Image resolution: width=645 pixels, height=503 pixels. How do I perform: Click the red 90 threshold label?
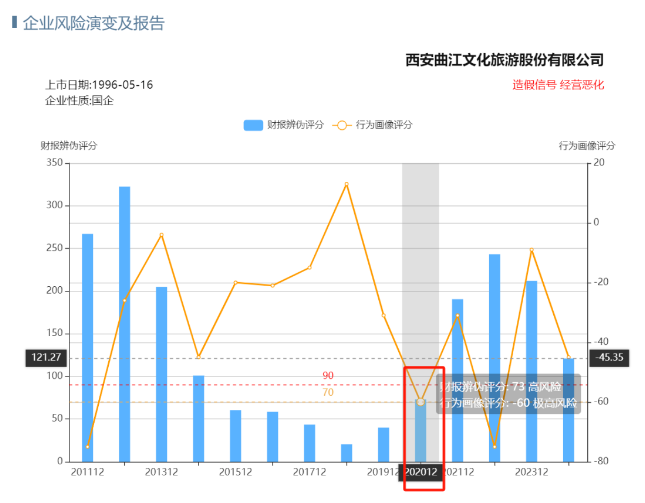[x=328, y=376]
